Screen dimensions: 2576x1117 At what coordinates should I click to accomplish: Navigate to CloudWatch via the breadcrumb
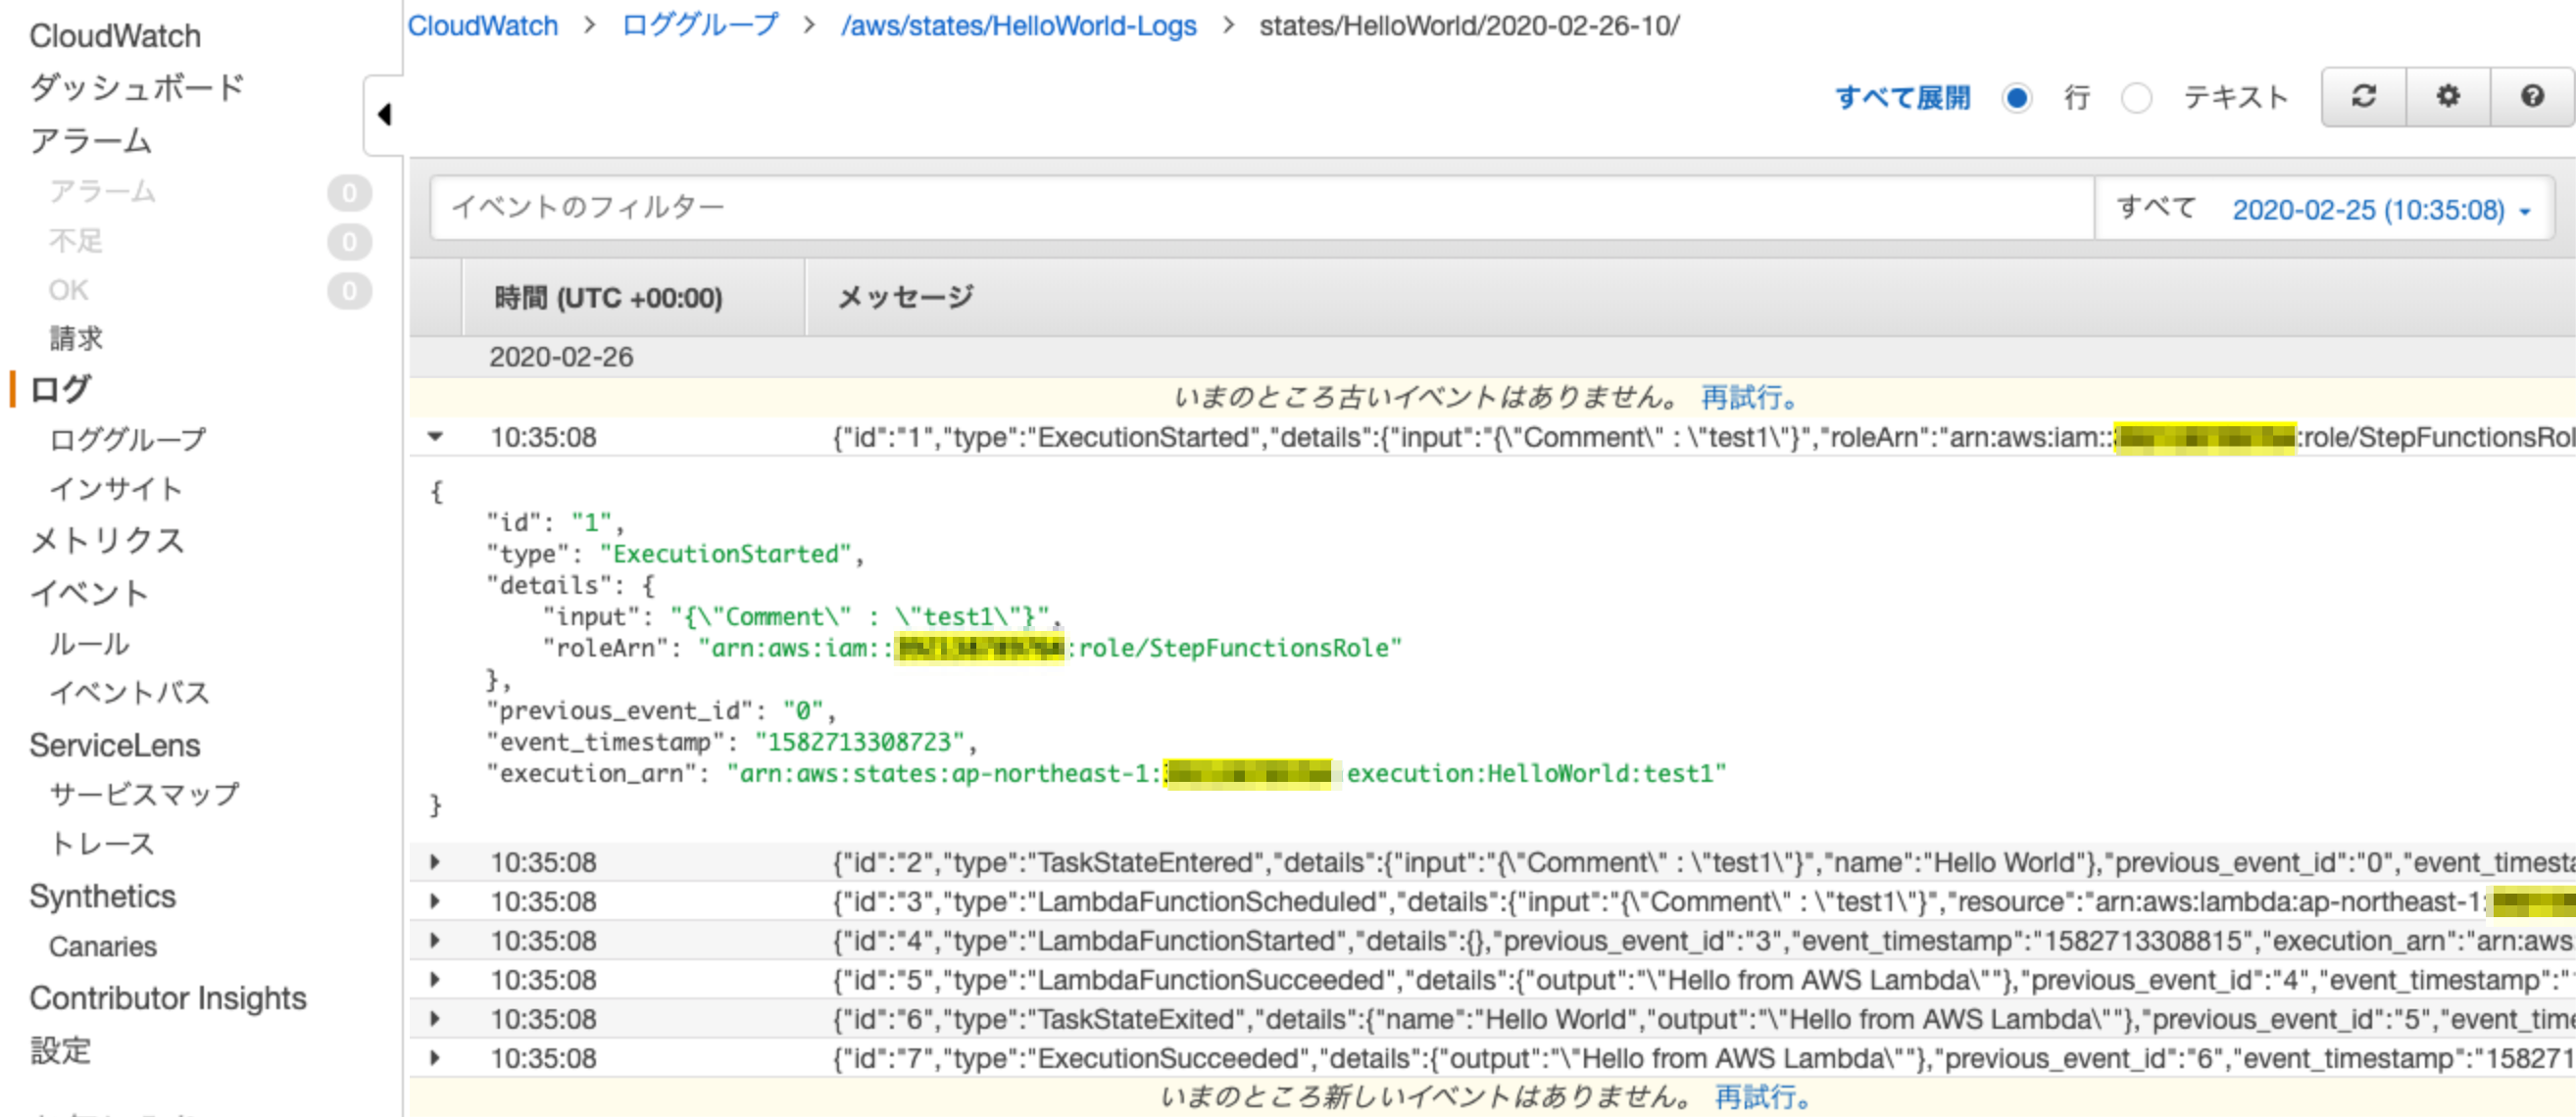pyautogui.click(x=483, y=26)
